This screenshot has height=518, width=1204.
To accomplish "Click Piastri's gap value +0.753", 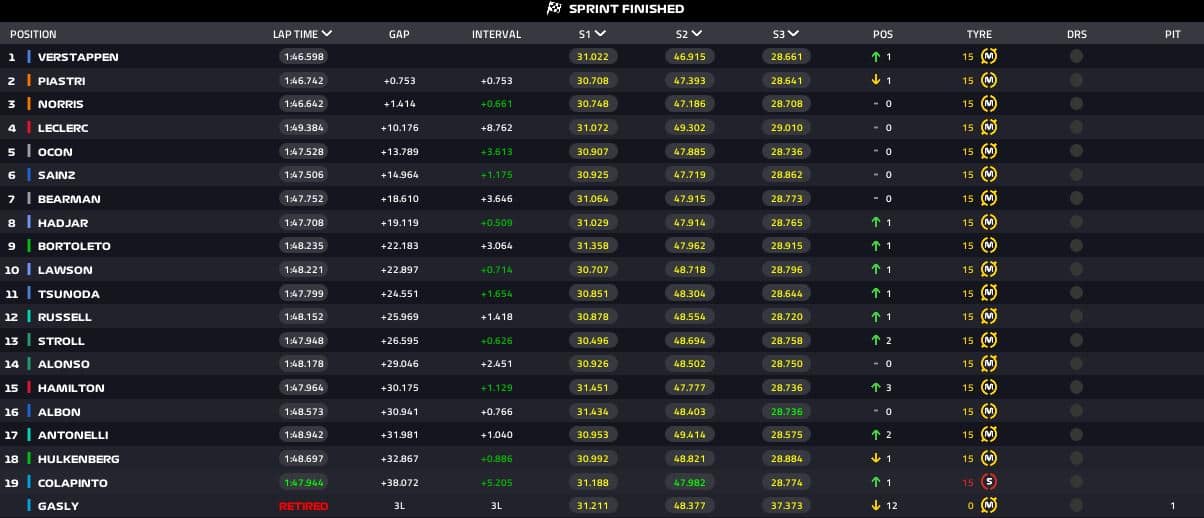I will pyautogui.click(x=399, y=81).
